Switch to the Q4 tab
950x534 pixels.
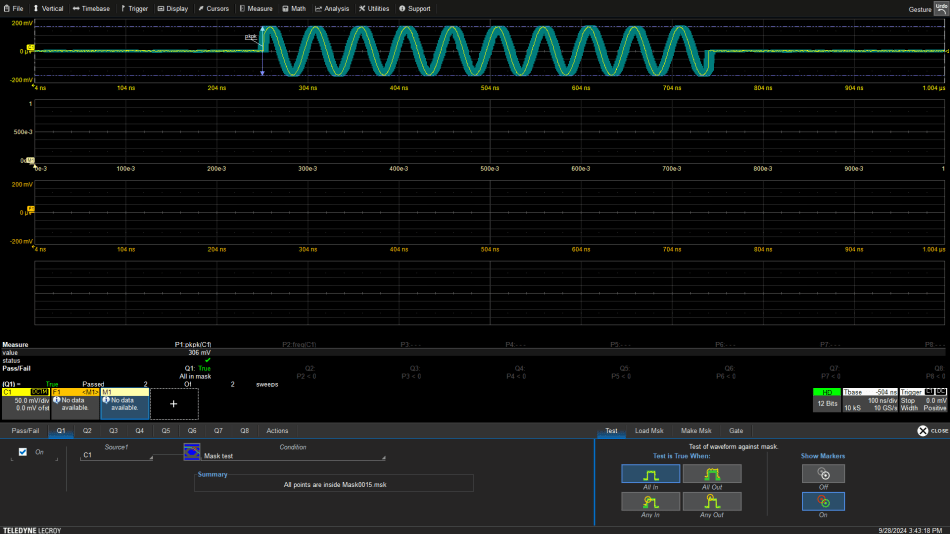[x=139, y=431]
